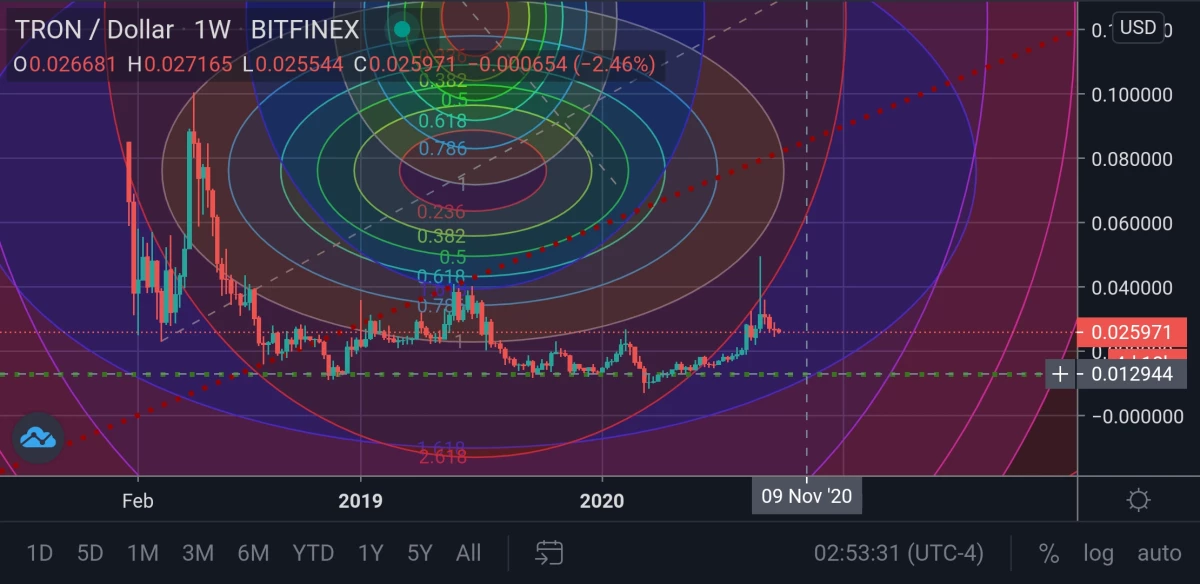Click the 1W interval label
Image resolution: width=1200 pixels, height=584 pixels.
pos(212,29)
